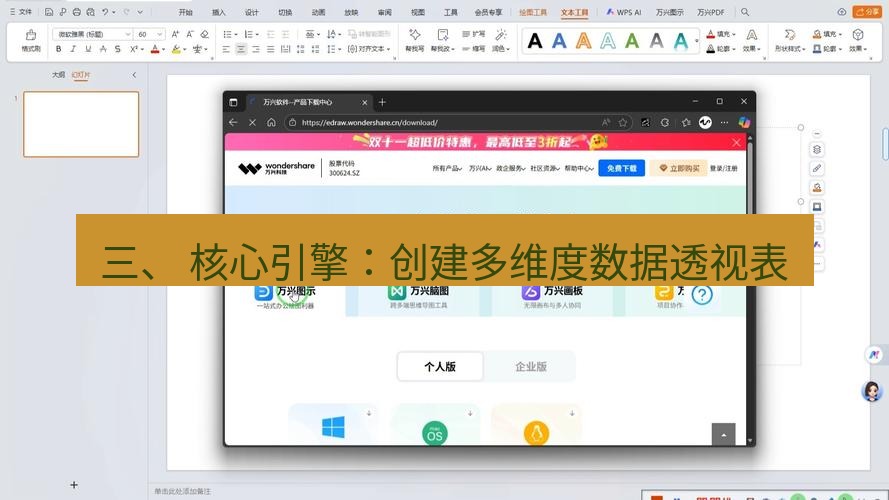Click the Linux penguin download icon
The width and height of the screenshot is (889, 500).
pos(536,434)
